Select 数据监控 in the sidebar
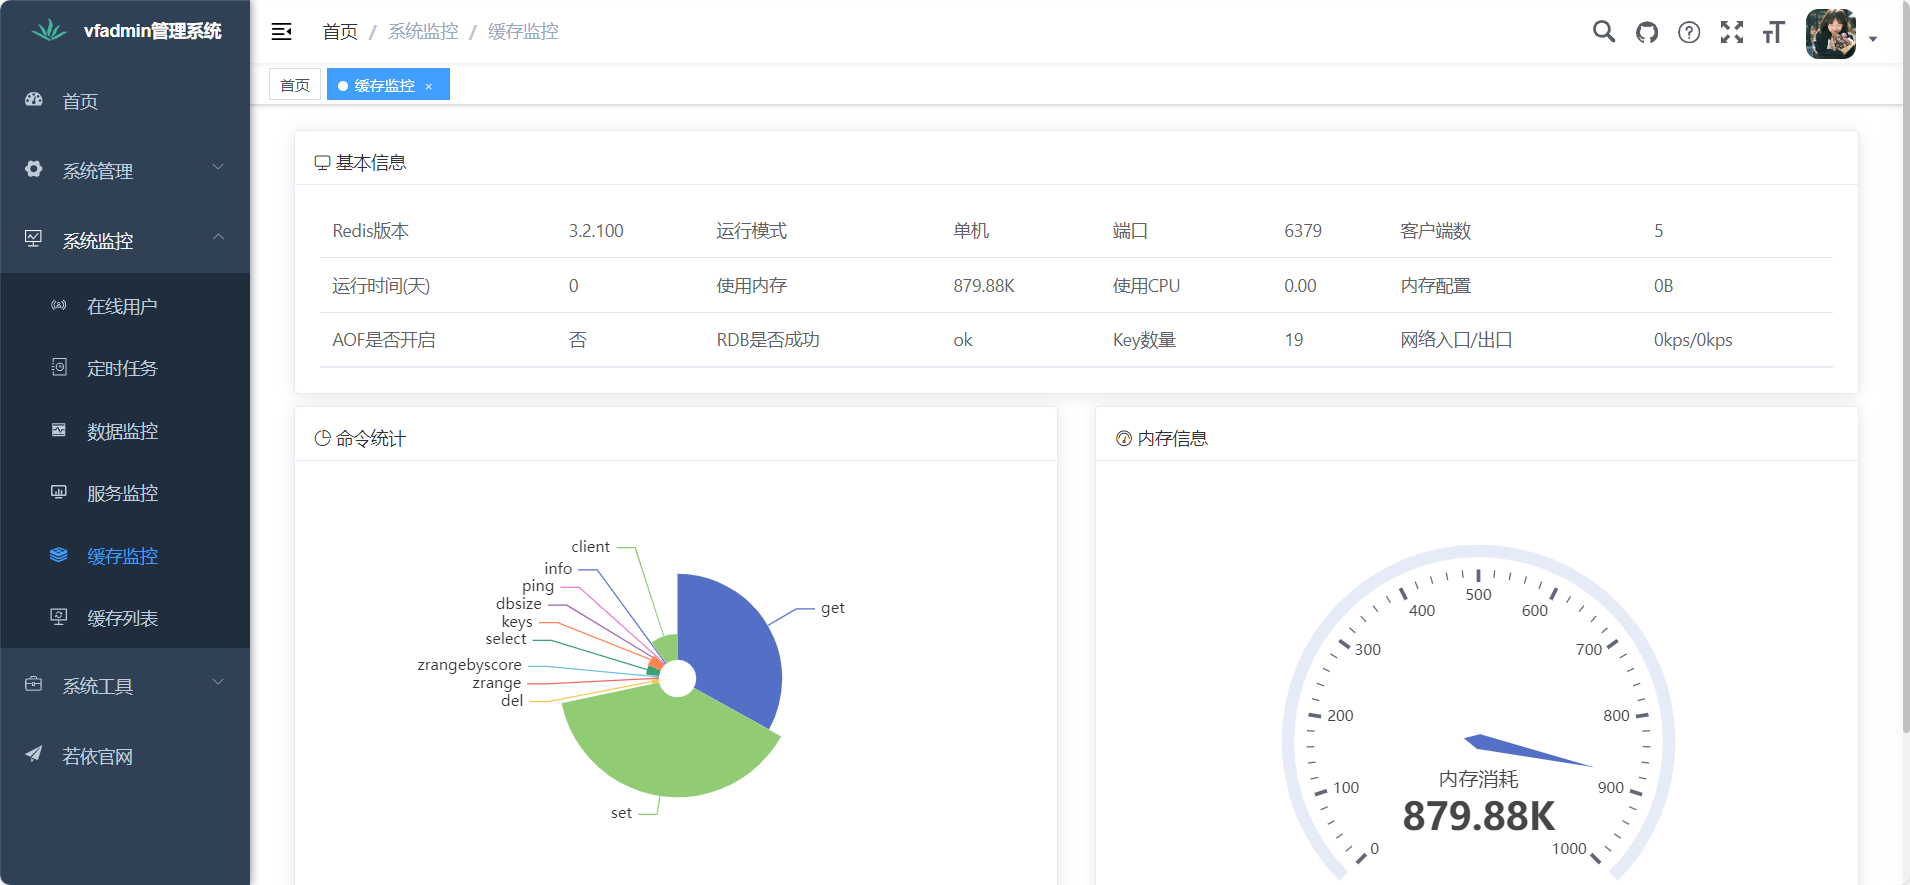Image resolution: width=1910 pixels, height=885 pixels. point(122,431)
